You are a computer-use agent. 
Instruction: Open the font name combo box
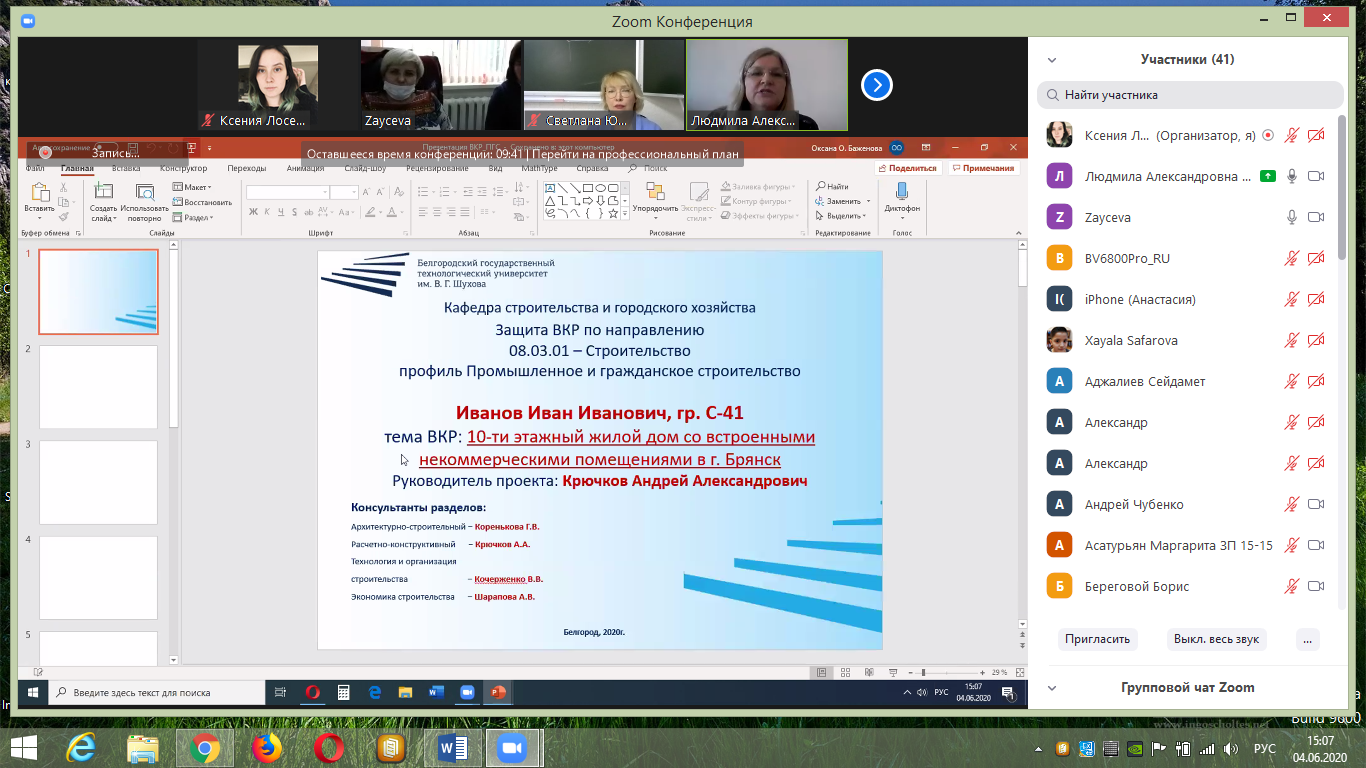click(288, 192)
